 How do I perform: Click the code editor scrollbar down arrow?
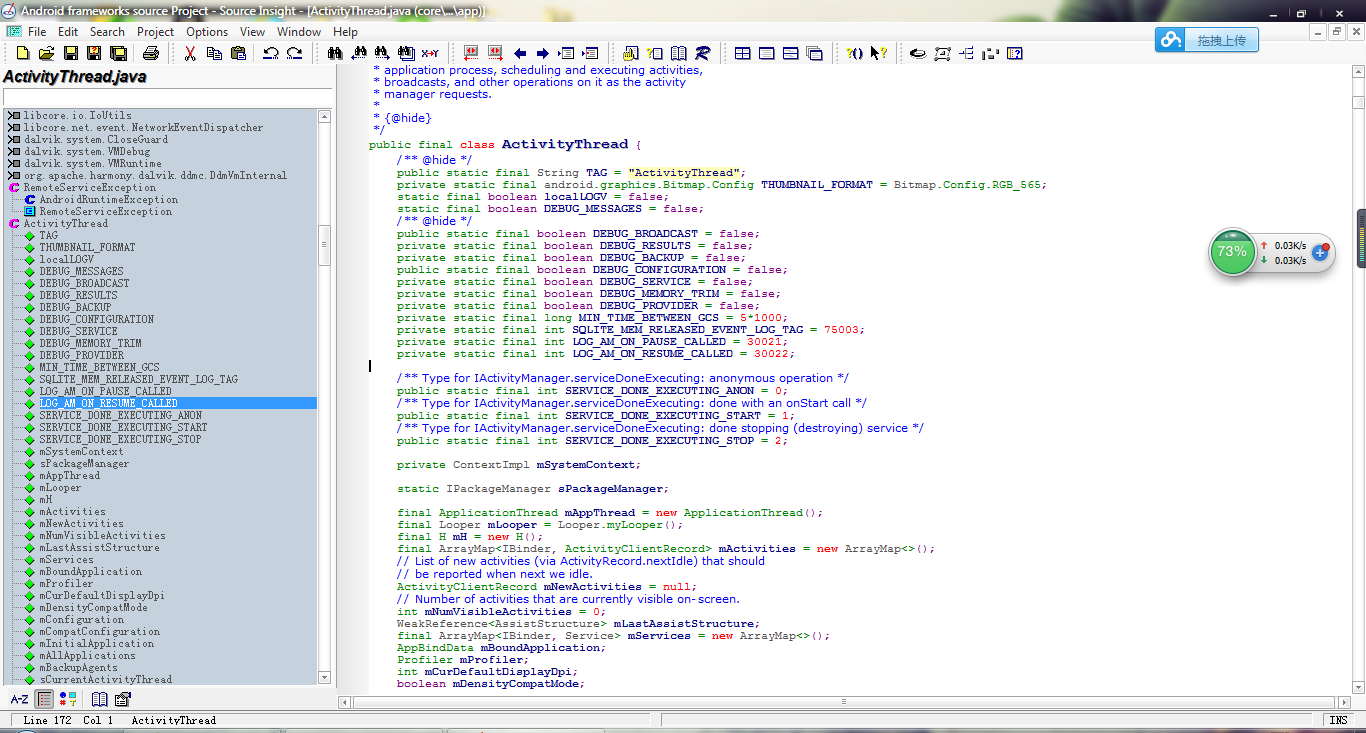[x=1358, y=687]
